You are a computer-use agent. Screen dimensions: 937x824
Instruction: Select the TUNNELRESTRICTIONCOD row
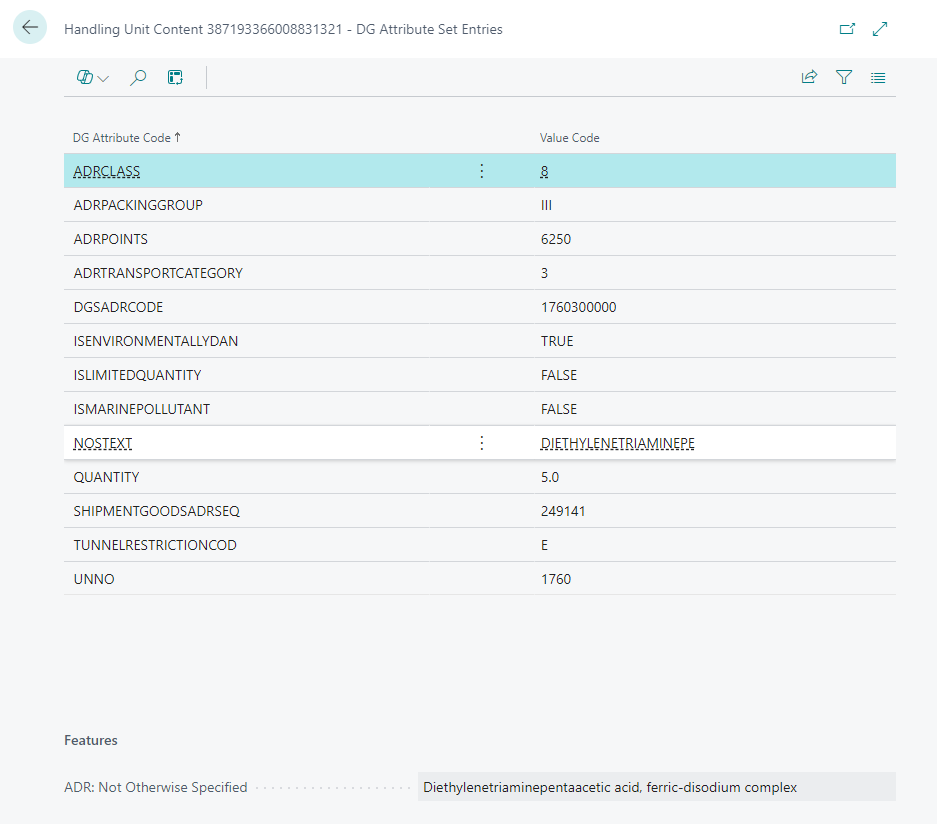[x=480, y=545]
